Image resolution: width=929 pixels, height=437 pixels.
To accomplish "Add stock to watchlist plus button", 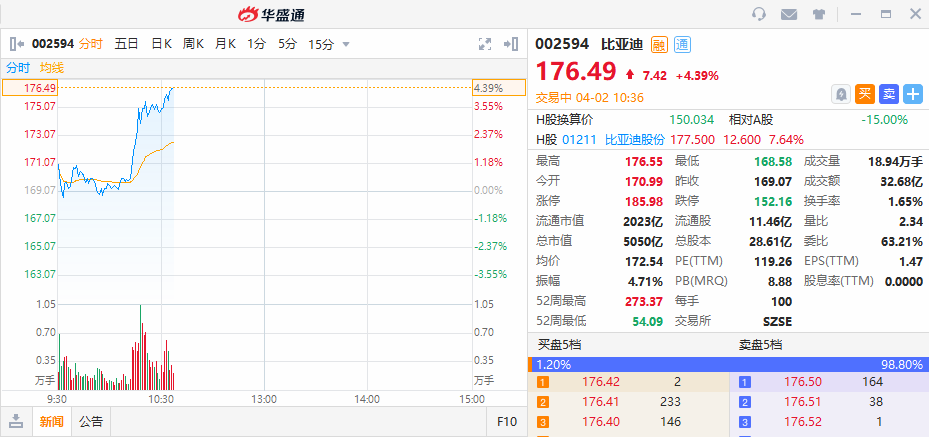I will tap(913, 94).
